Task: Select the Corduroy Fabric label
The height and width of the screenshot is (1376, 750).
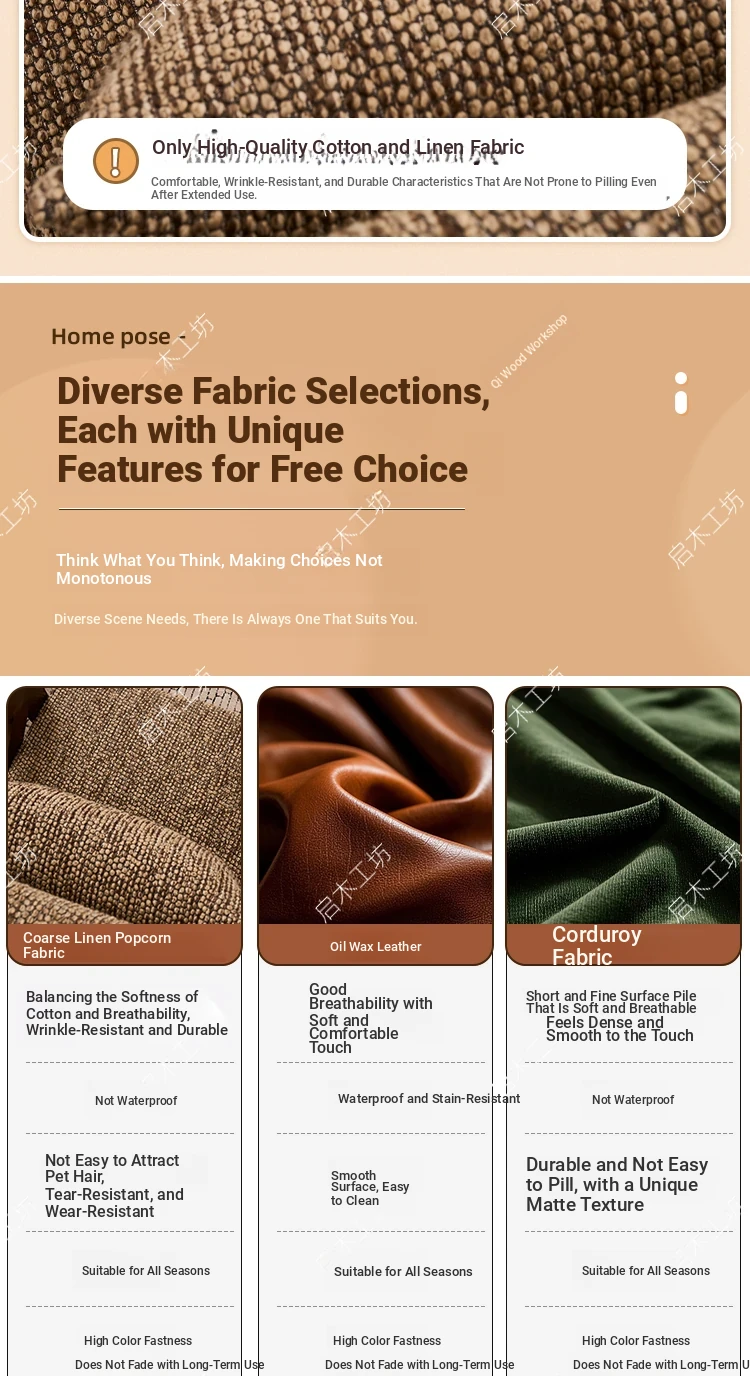Action: click(597, 946)
